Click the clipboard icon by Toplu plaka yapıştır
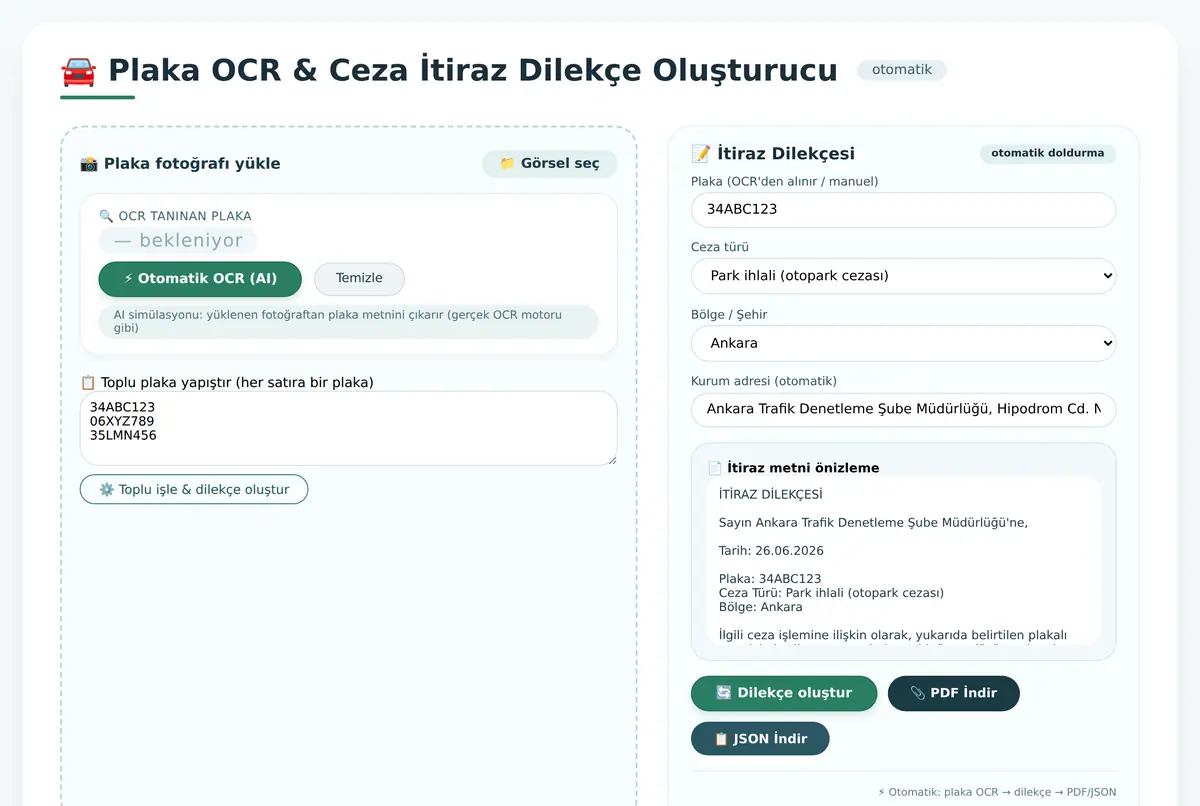 coord(88,382)
